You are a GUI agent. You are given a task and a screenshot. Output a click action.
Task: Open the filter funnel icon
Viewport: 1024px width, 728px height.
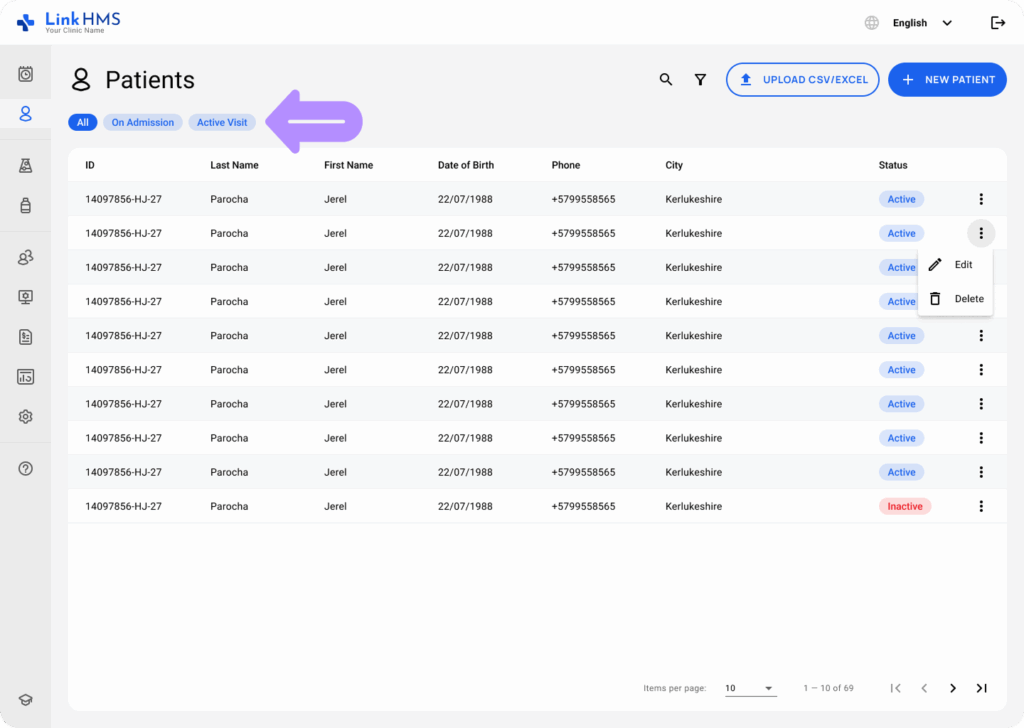tap(700, 79)
